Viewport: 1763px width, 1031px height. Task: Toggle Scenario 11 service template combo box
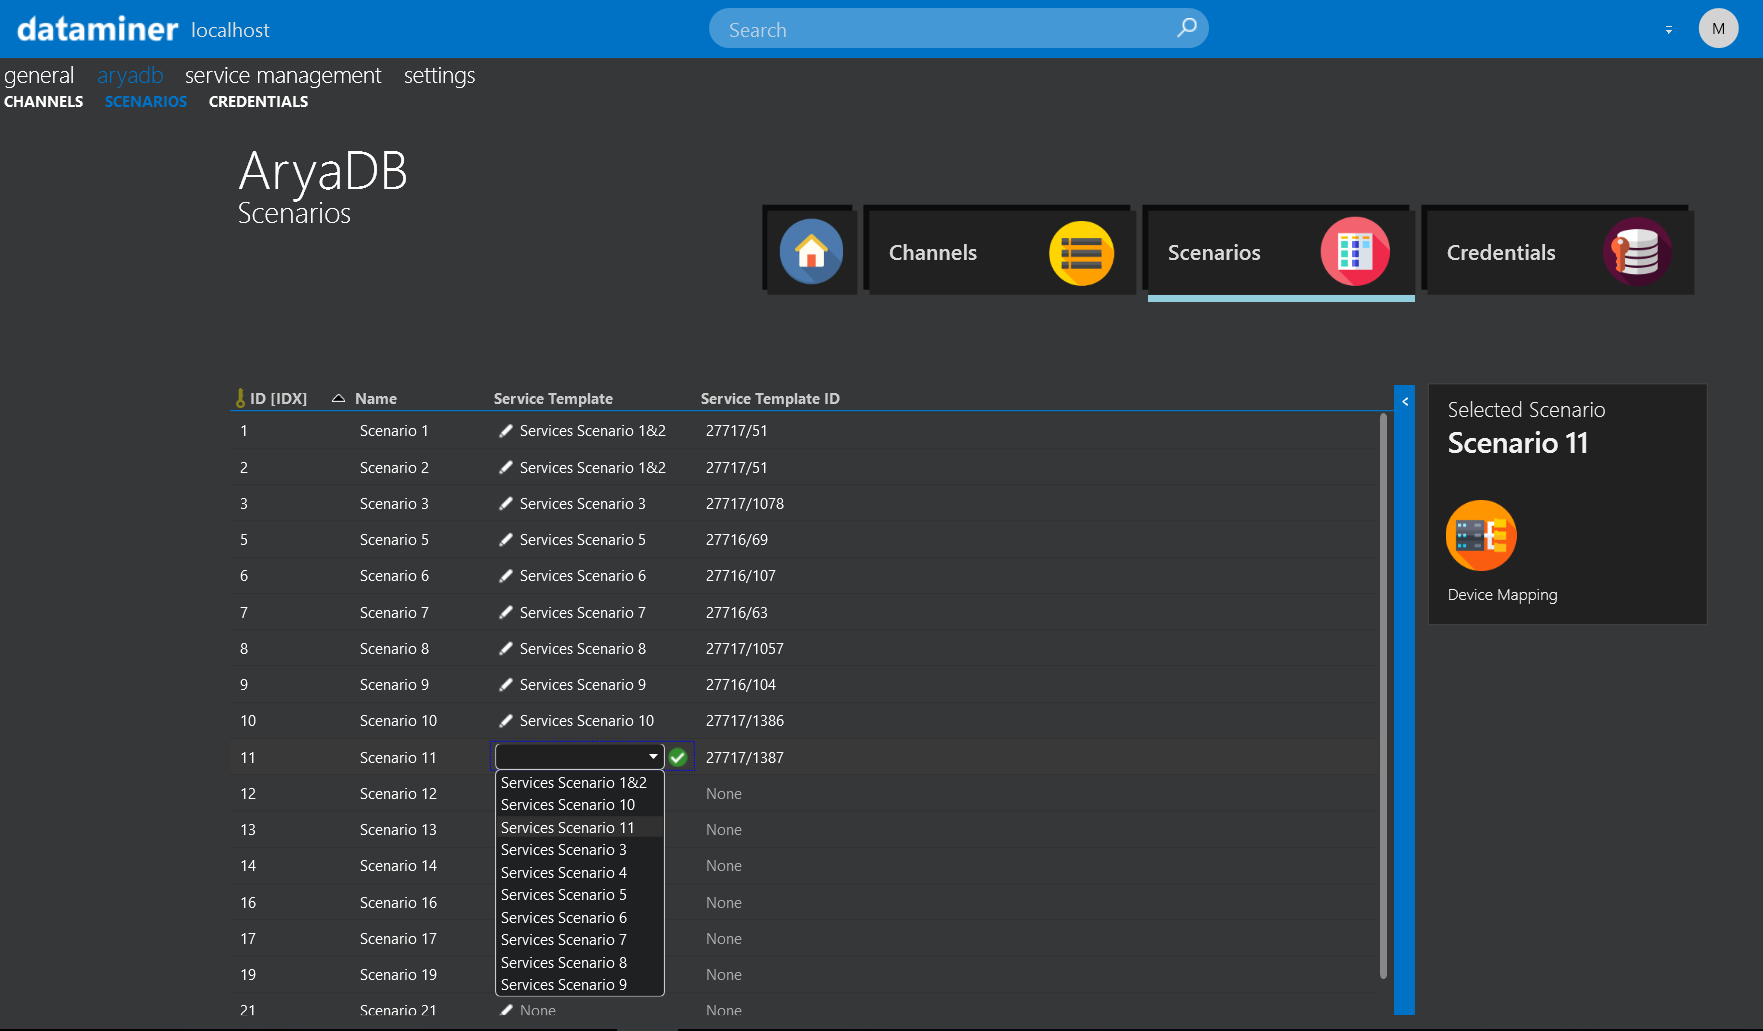click(x=579, y=757)
